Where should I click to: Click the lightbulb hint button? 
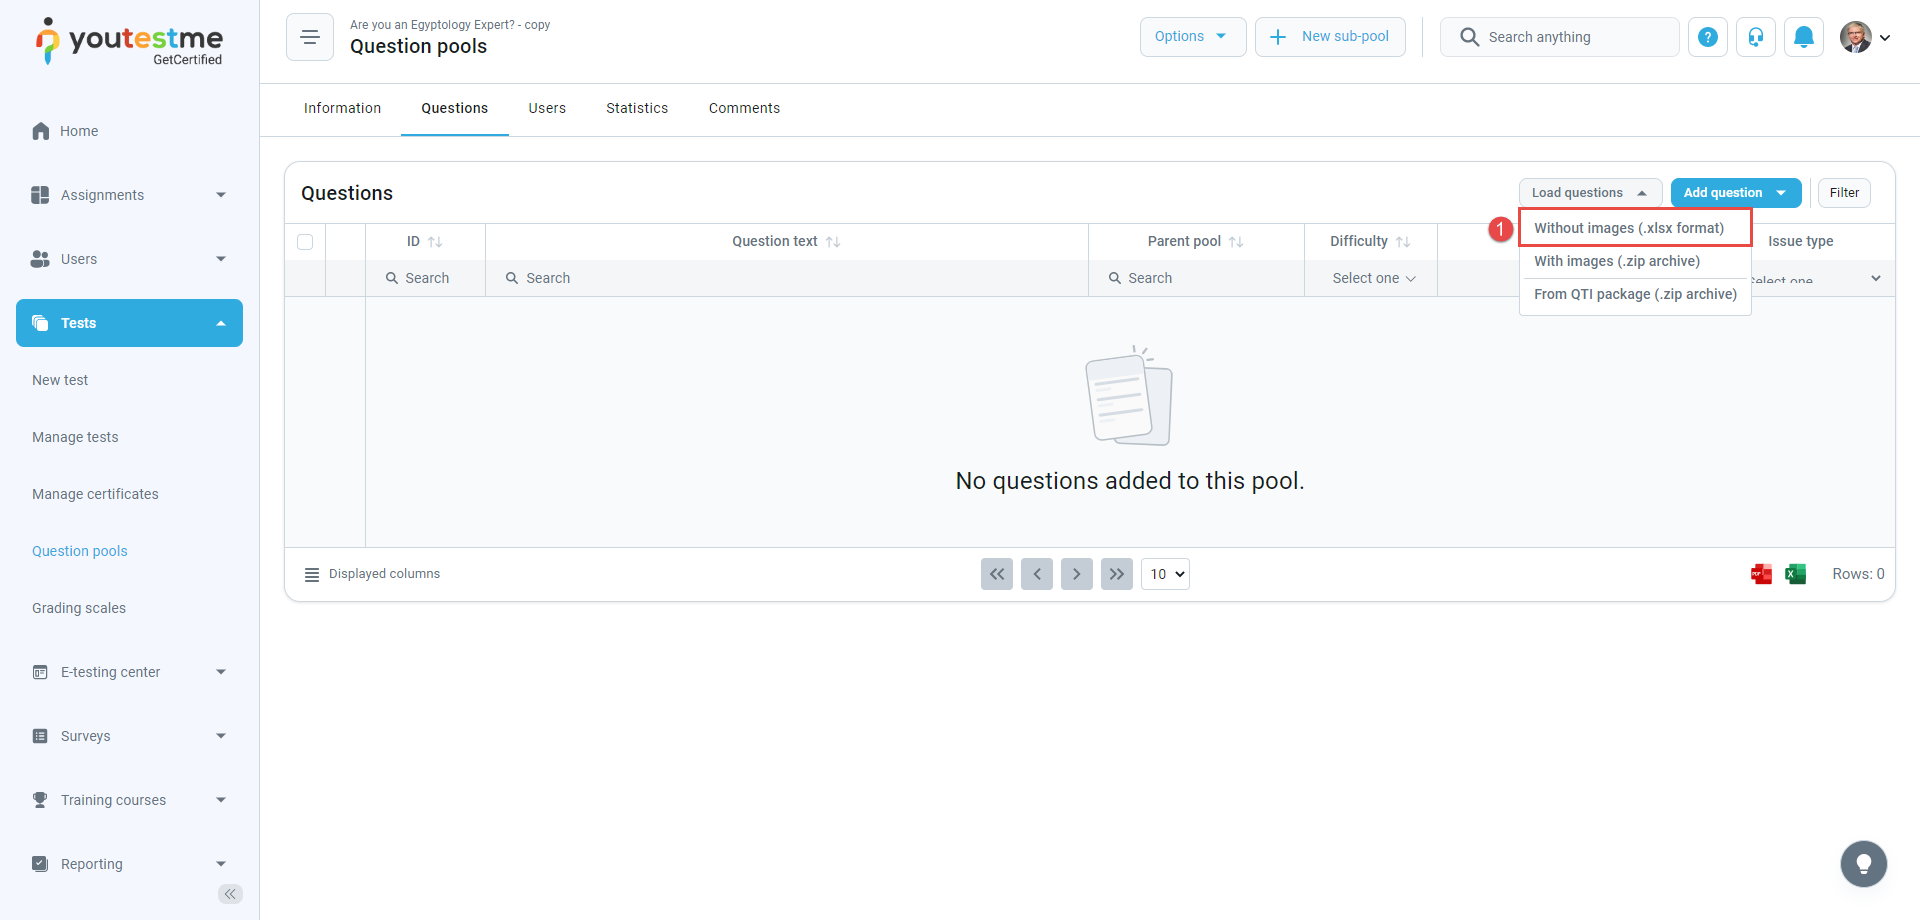pyautogui.click(x=1863, y=864)
